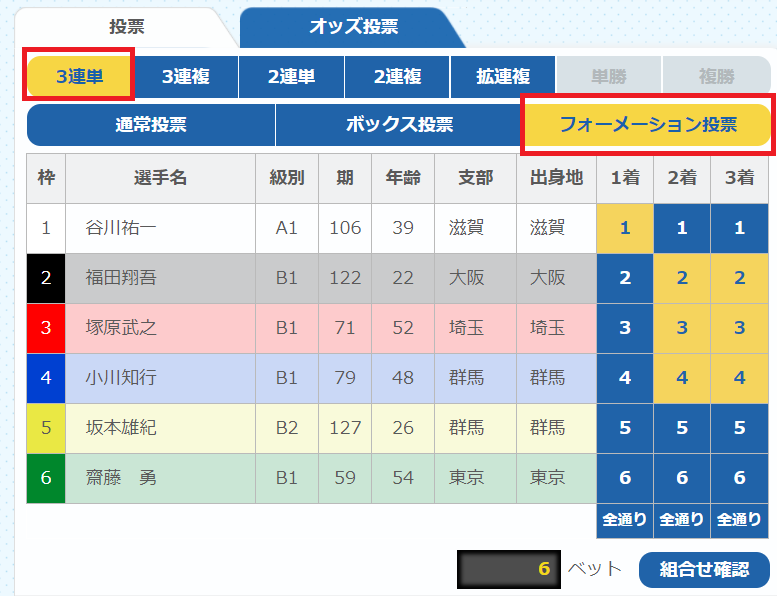Toggle boat 1 in the 1着 column

(x=625, y=228)
